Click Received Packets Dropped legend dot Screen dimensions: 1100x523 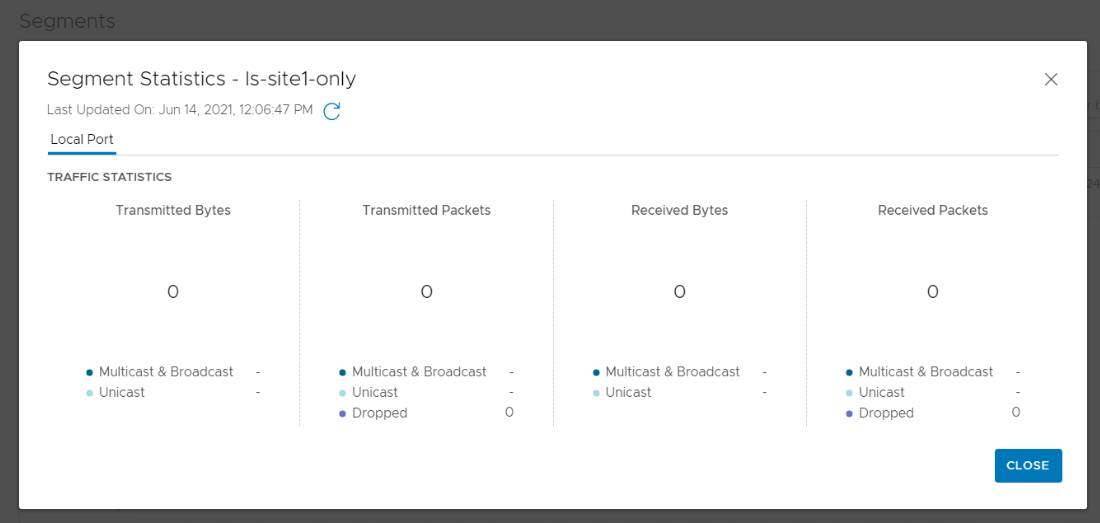coord(849,414)
